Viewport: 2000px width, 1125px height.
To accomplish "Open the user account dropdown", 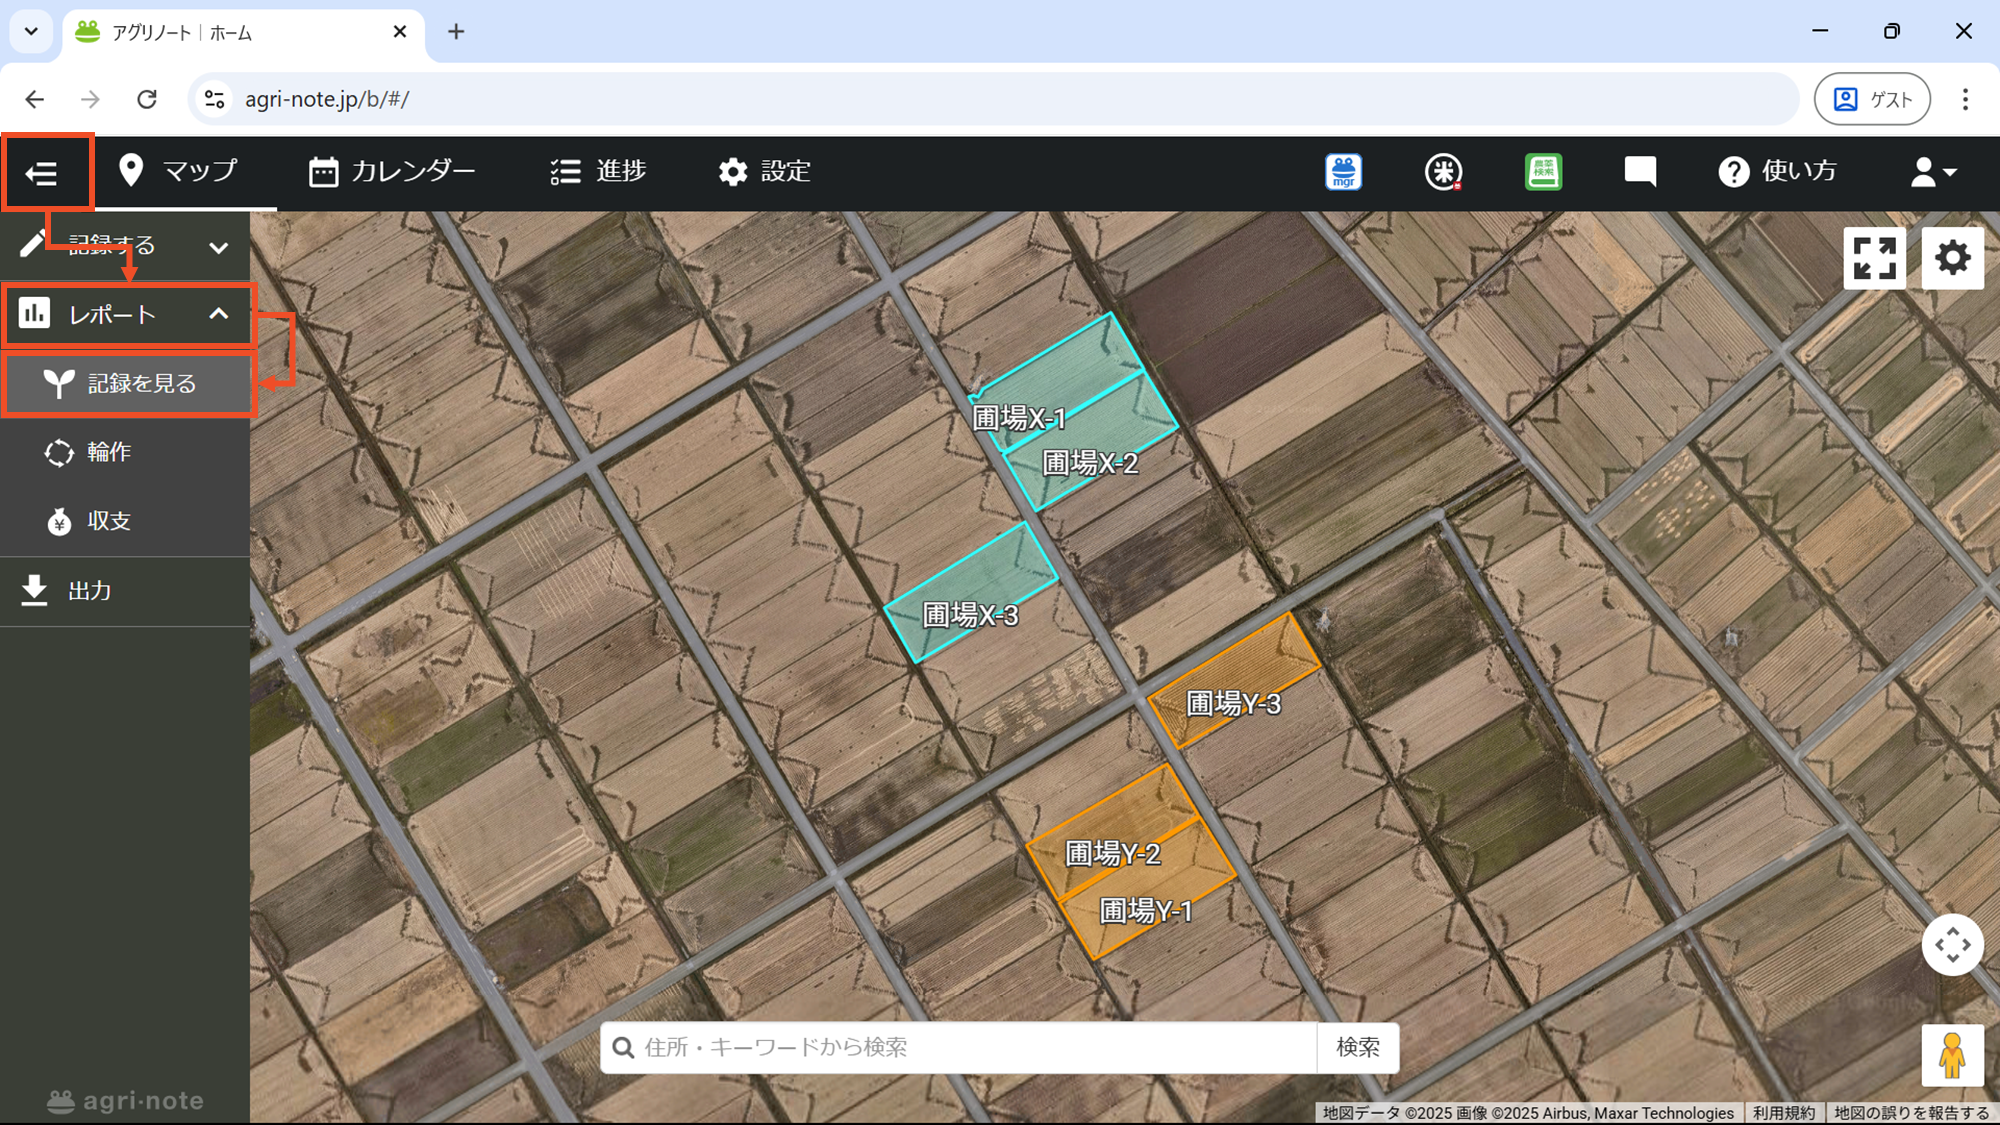I will [x=1932, y=172].
